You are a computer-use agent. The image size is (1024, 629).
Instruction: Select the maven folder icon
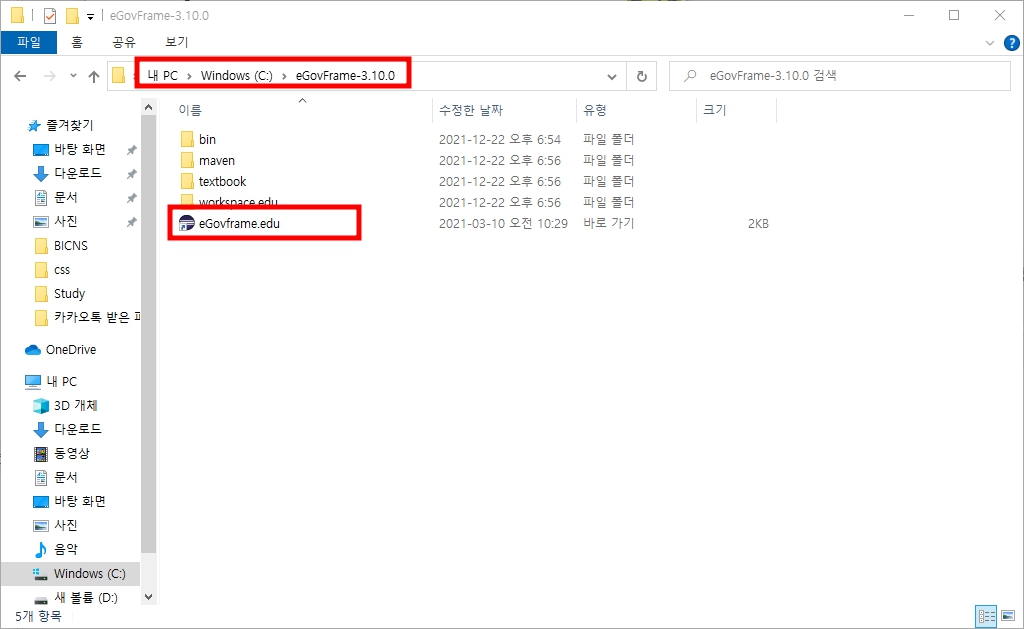[x=187, y=160]
